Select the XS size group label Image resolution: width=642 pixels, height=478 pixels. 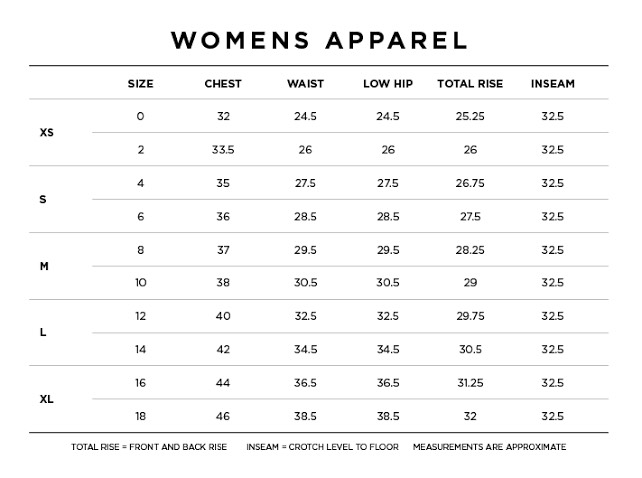(47, 132)
